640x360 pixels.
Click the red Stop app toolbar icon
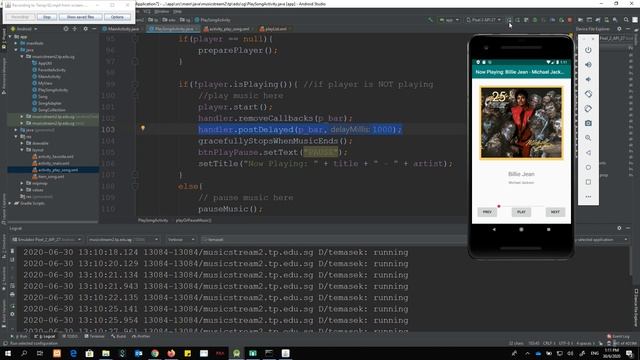point(570,20)
